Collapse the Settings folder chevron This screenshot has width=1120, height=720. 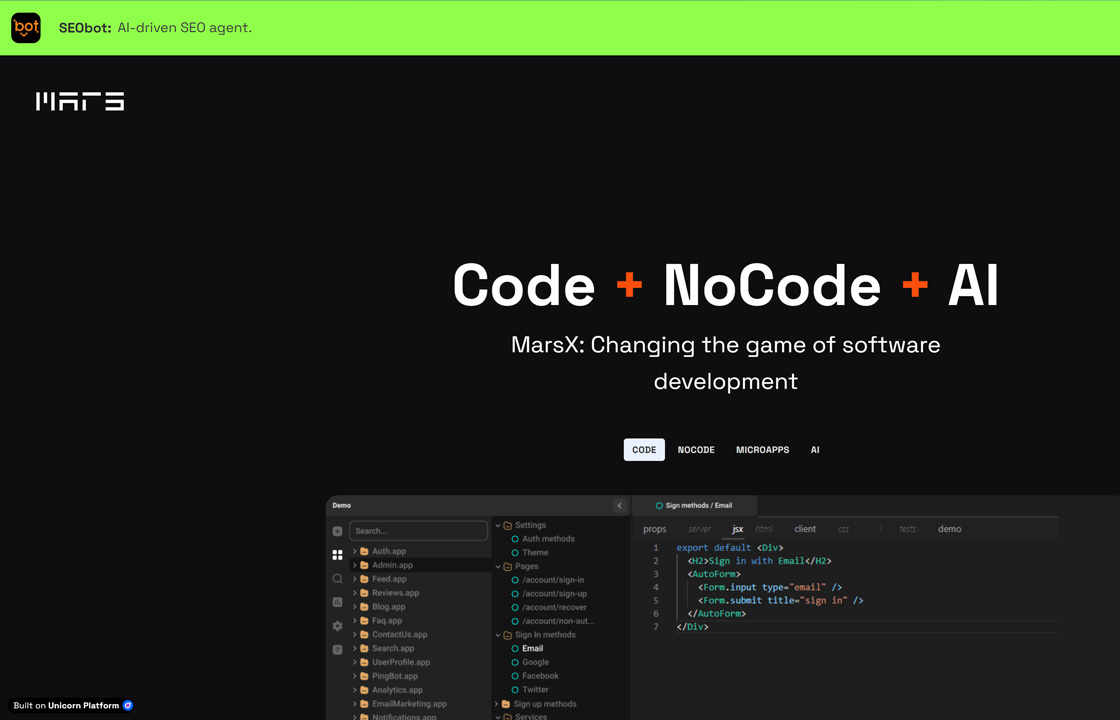(498, 526)
